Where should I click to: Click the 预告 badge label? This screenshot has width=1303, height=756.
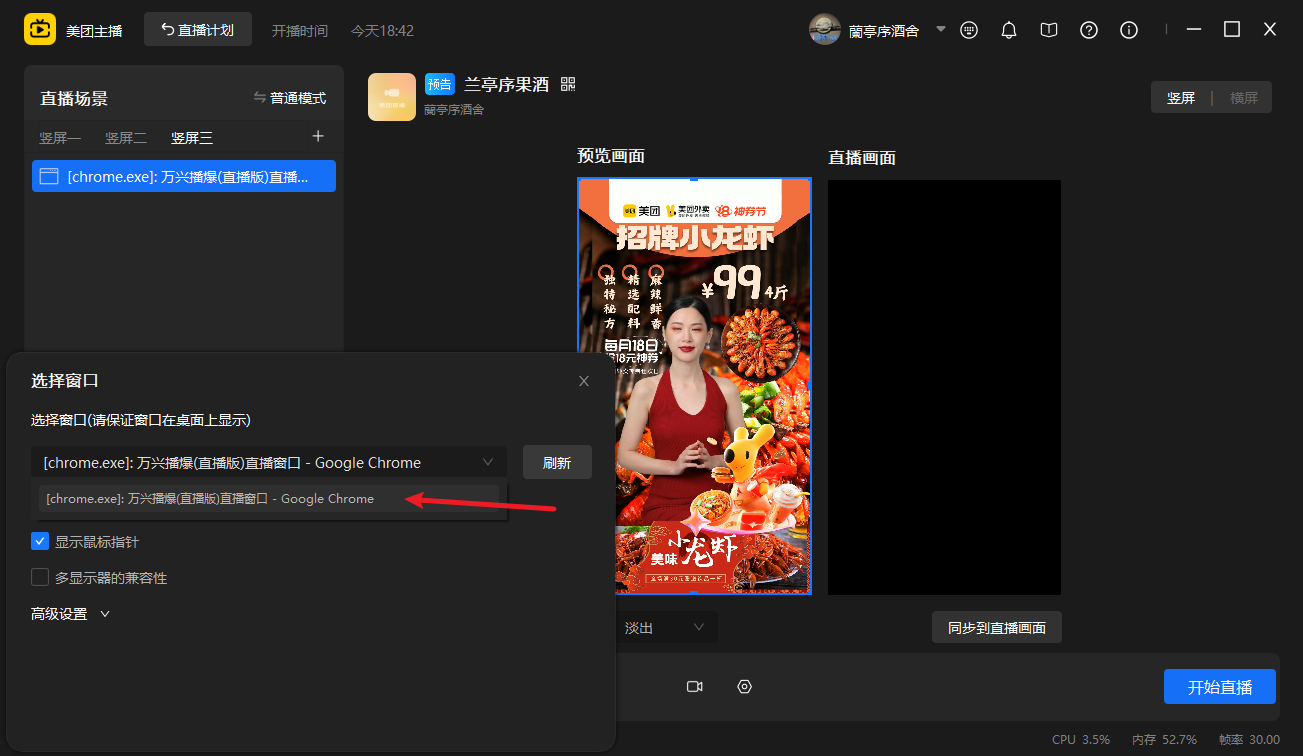click(x=440, y=84)
